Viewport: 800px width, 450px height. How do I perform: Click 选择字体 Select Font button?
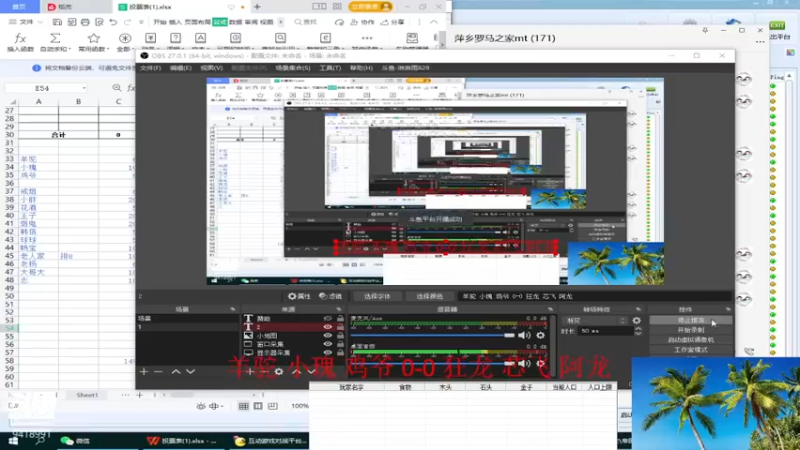point(377,296)
